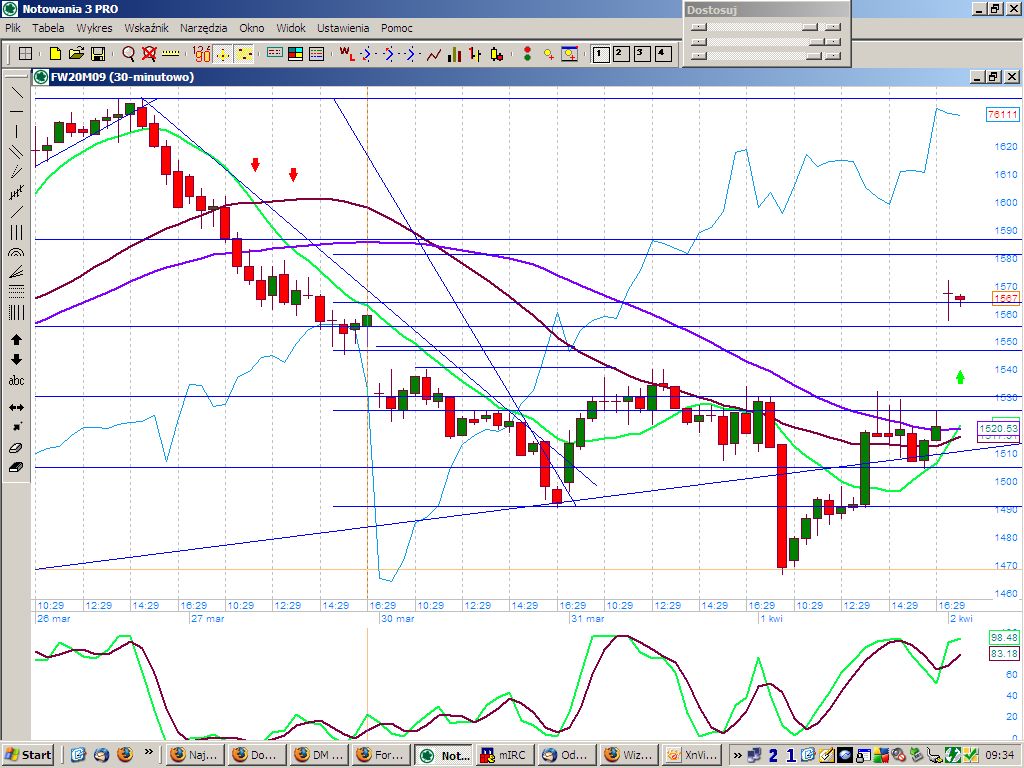1024x768 pixels.
Task: Open the Ustawienia menu
Action: (x=342, y=28)
